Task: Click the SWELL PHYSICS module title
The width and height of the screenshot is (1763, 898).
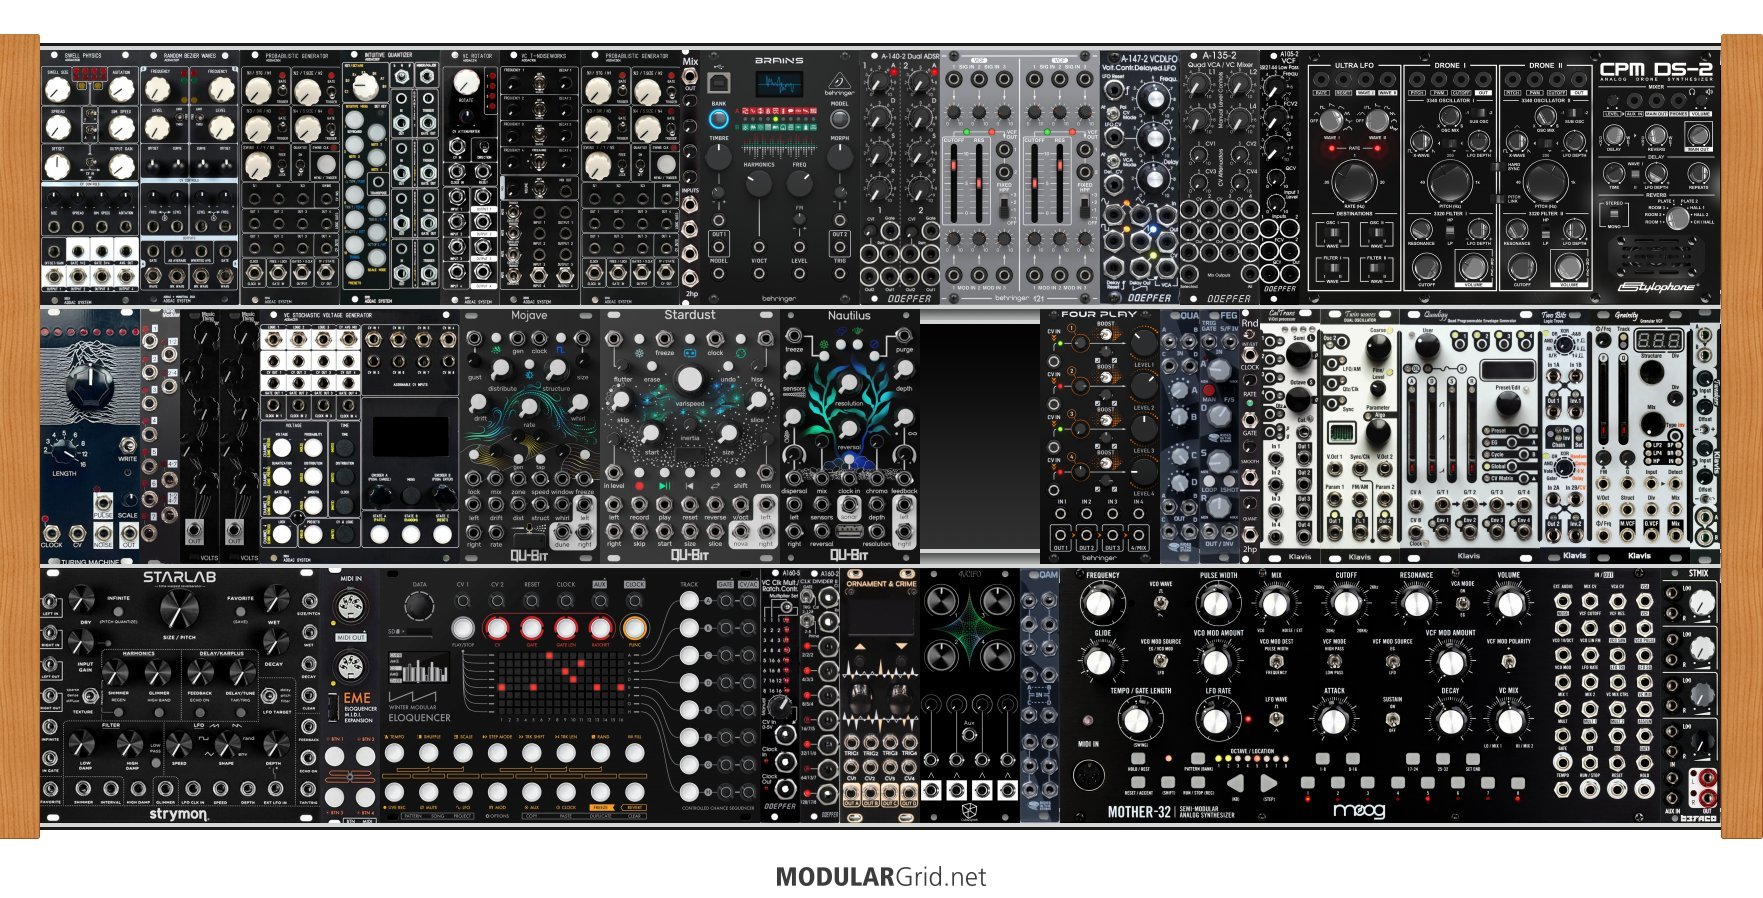Action: coord(82,56)
